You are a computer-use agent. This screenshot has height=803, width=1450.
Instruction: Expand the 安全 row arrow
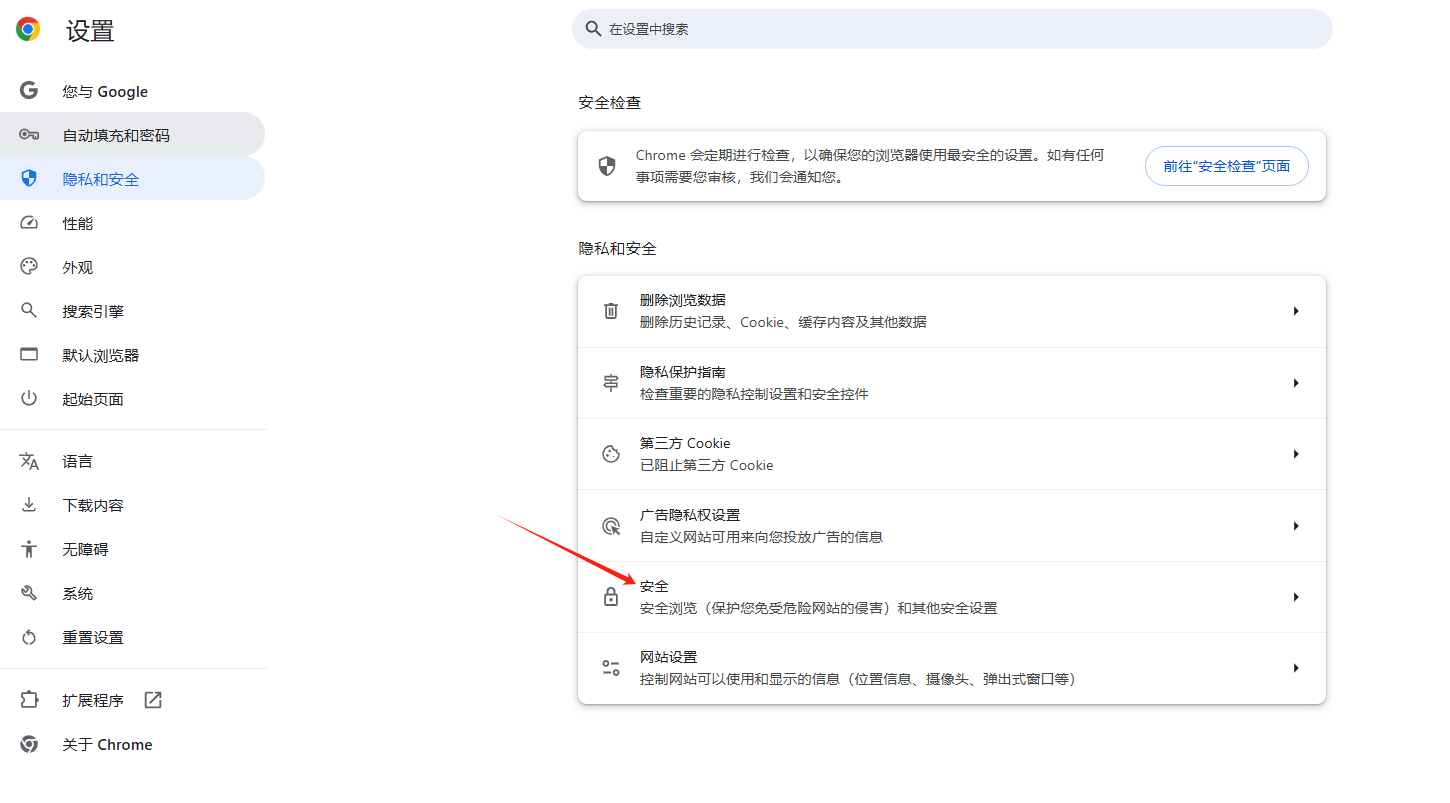tap(1296, 597)
